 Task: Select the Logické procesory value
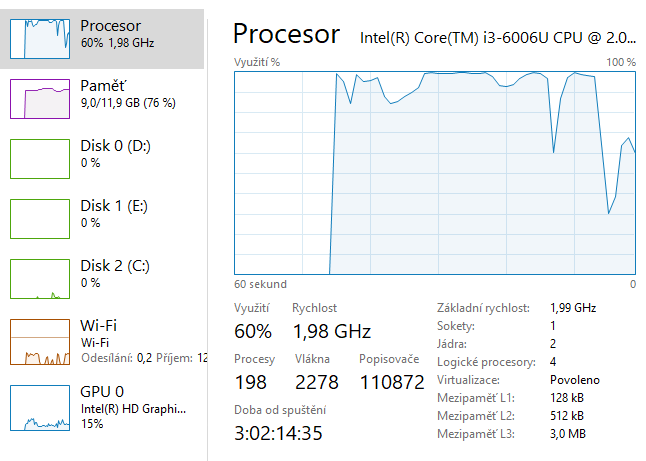pyautogui.click(x=553, y=362)
